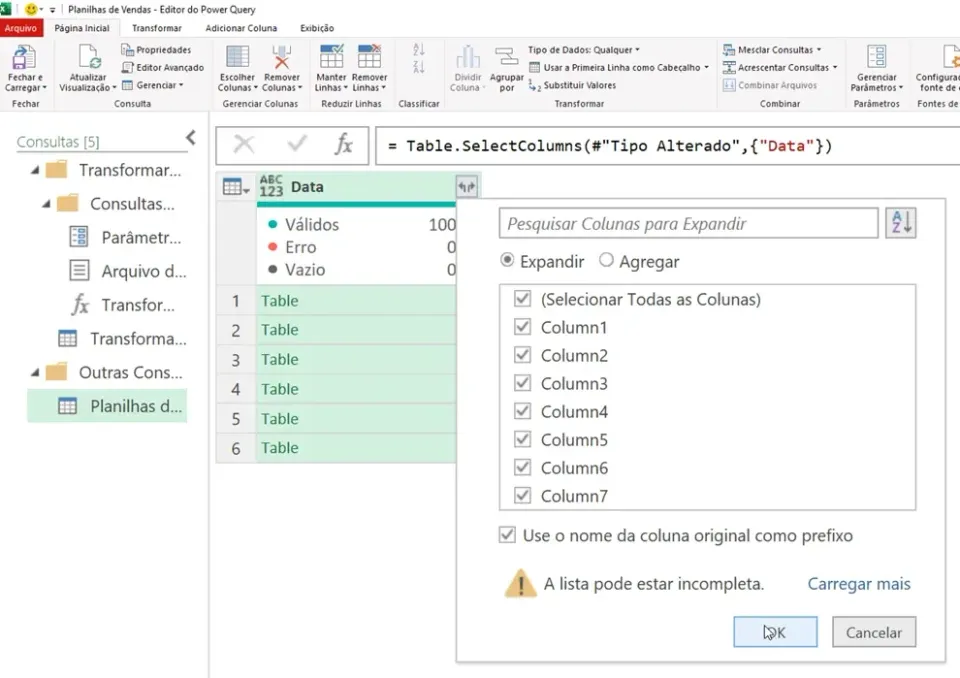This screenshot has height=678, width=960.
Task: Uncheck Column2
Action: point(522,355)
